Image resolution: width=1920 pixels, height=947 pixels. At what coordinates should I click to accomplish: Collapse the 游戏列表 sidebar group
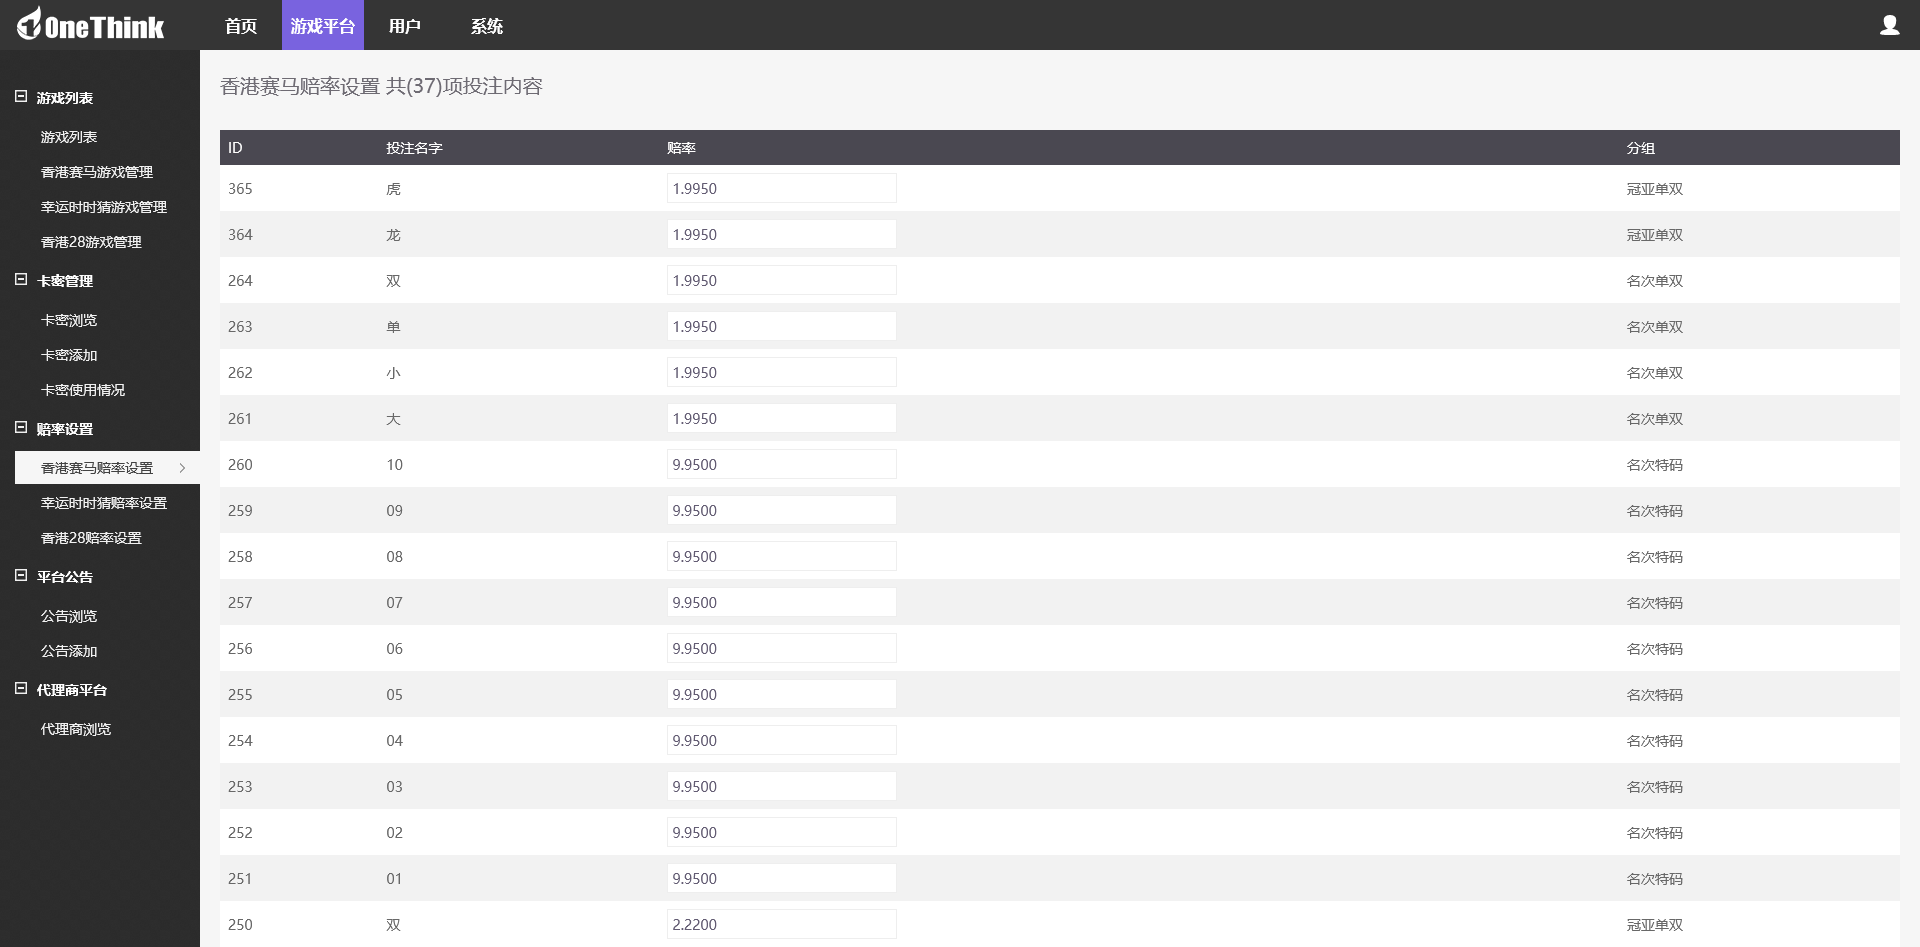click(x=21, y=97)
